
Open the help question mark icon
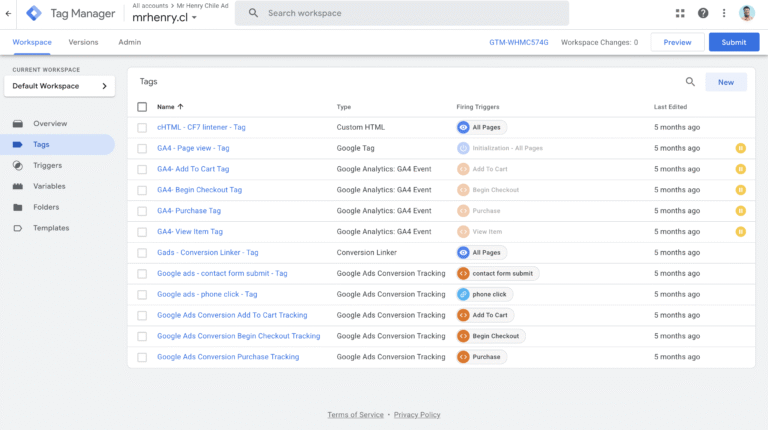click(x=703, y=13)
